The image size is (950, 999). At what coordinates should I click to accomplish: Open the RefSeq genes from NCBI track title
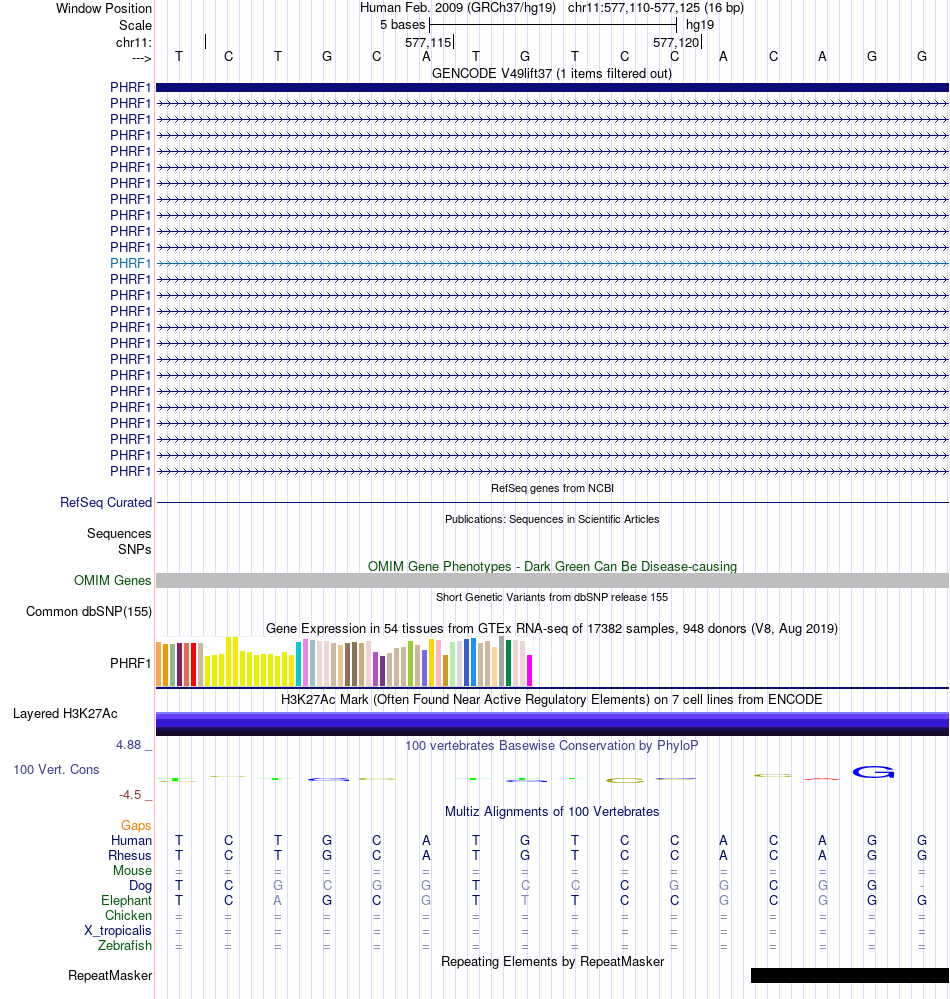552,488
